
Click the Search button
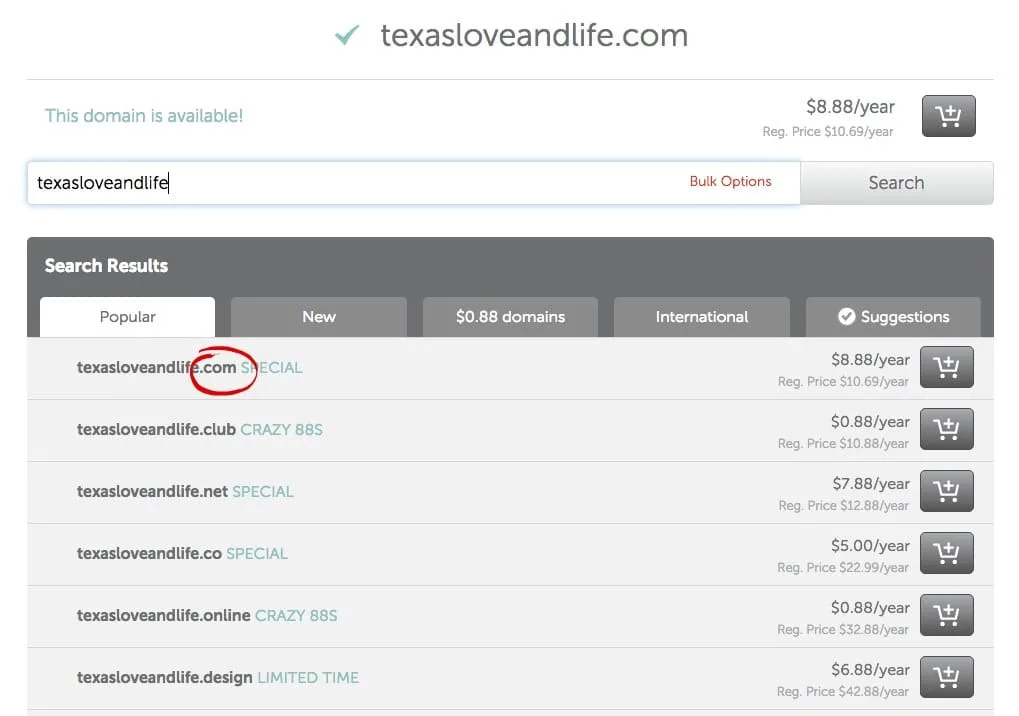tap(895, 182)
